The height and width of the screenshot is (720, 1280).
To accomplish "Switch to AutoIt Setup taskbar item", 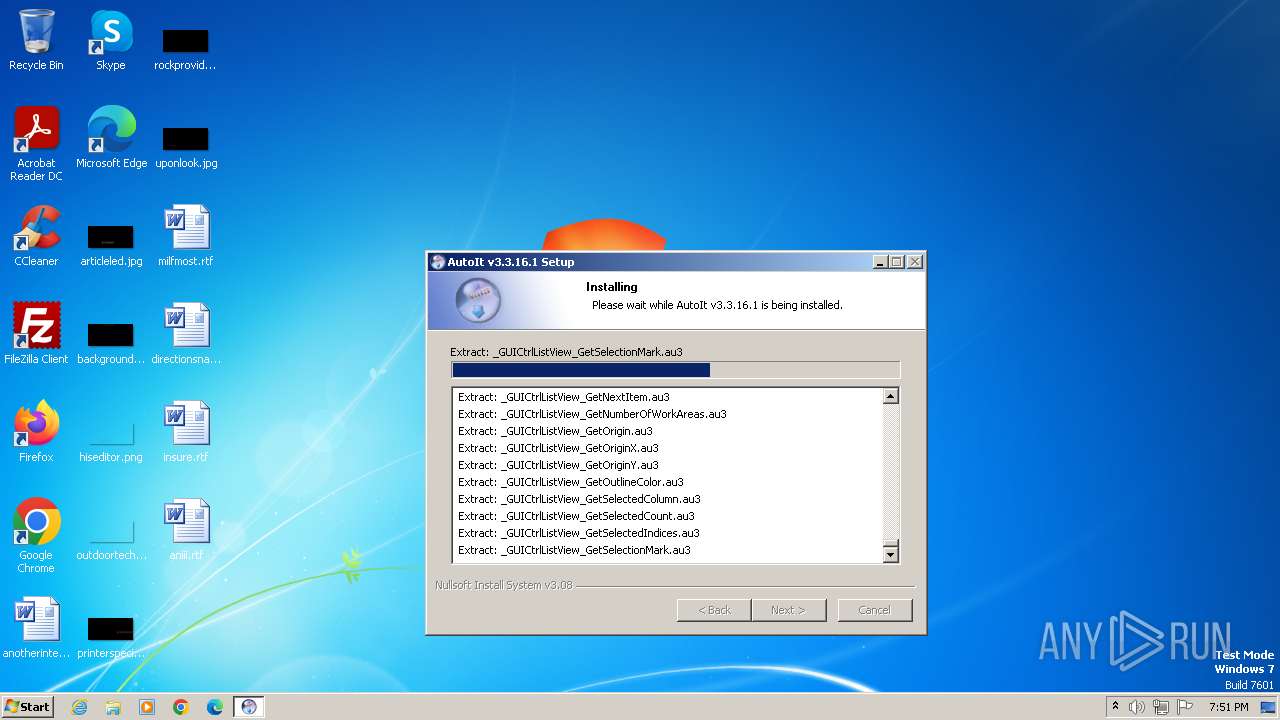I will pyautogui.click(x=249, y=707).
